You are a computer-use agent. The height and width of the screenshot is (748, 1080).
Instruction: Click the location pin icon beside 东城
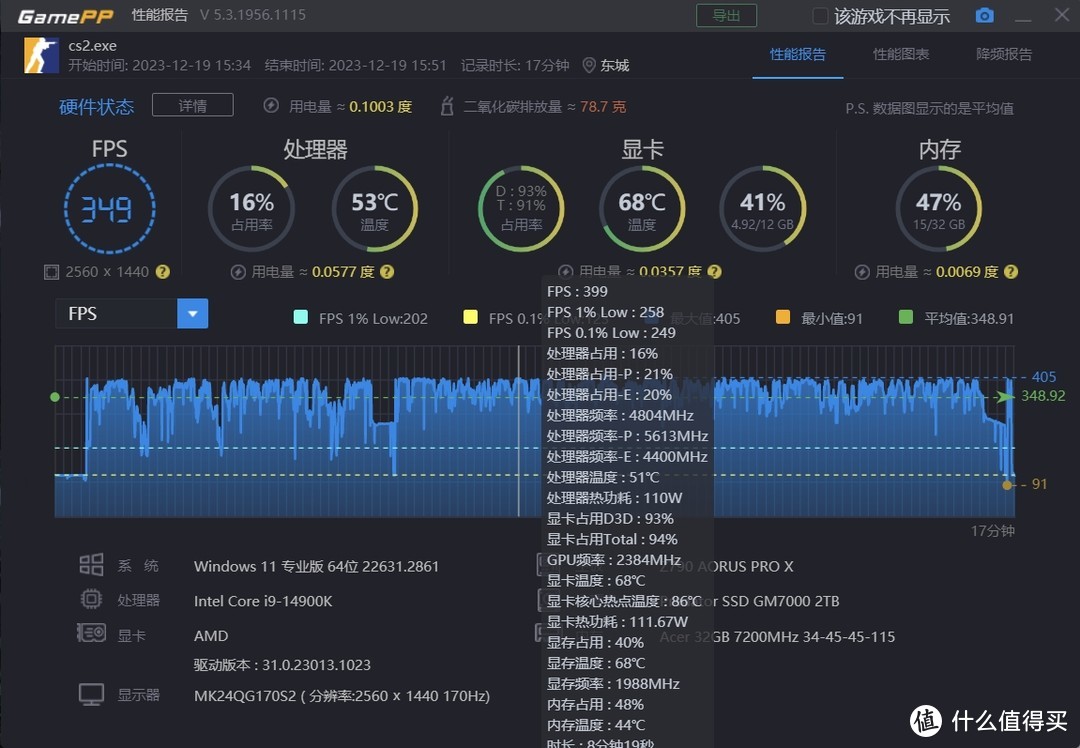(589, 65)
